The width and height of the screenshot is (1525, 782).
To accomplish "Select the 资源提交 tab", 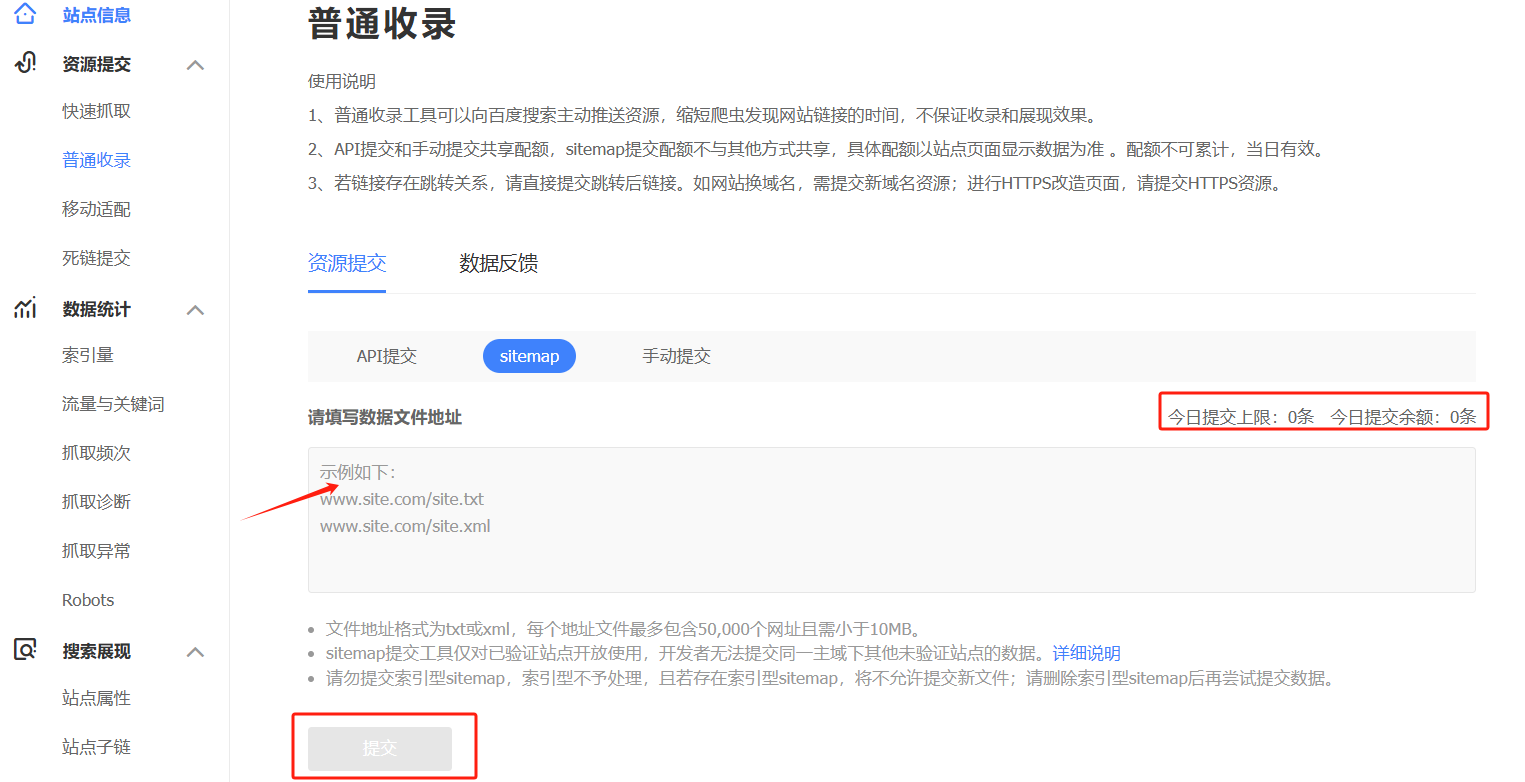I will pyautogui.click(x=346, y=263).
